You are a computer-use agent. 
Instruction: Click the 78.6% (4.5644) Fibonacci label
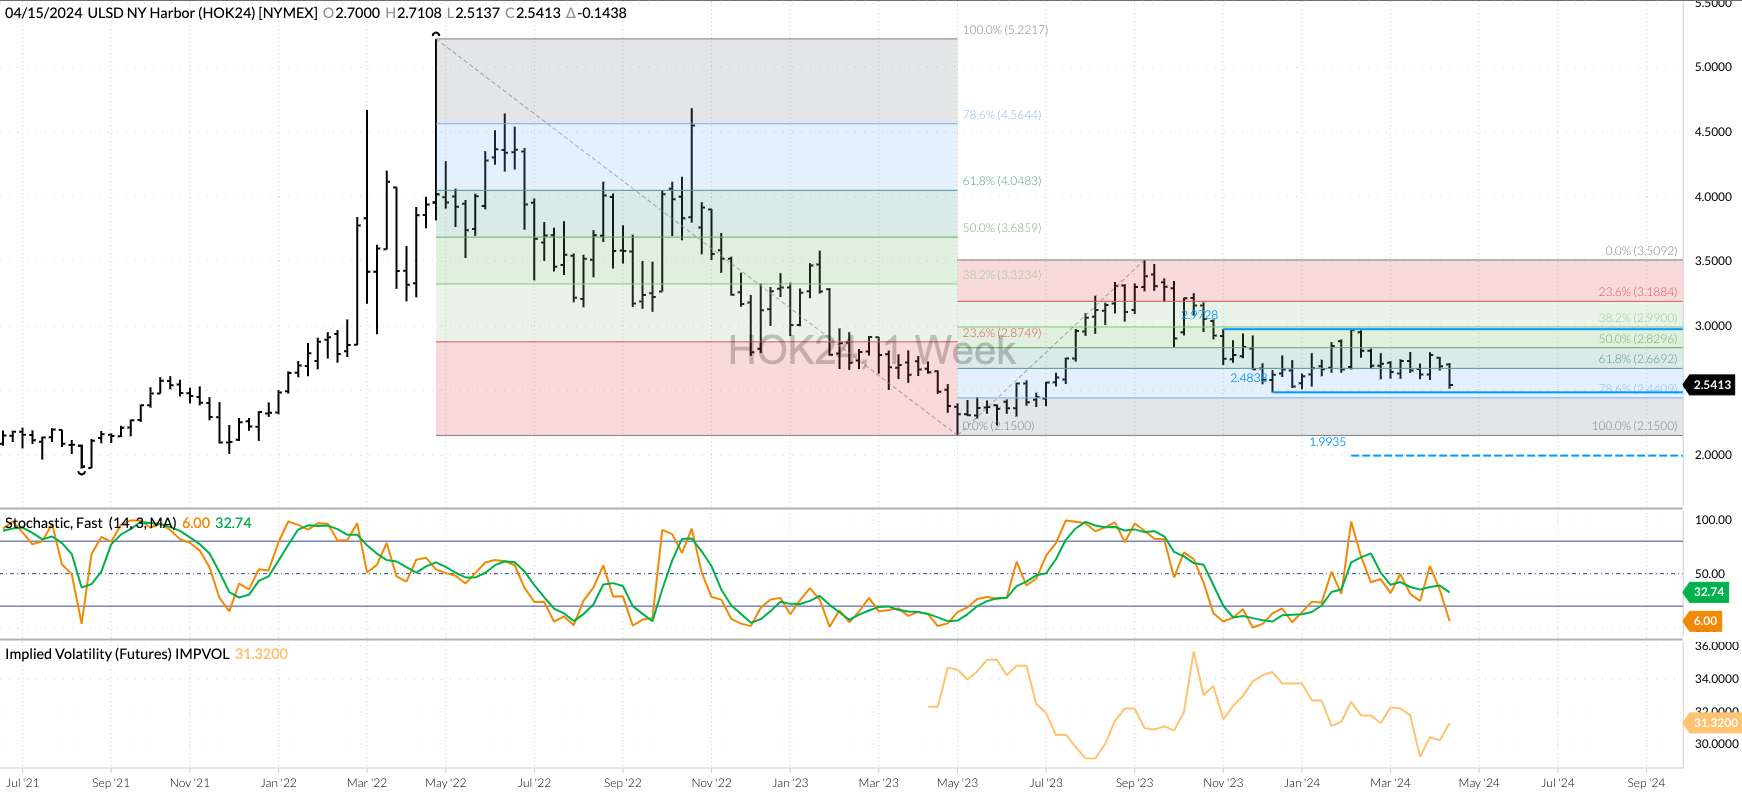(x=1002, y=115)
